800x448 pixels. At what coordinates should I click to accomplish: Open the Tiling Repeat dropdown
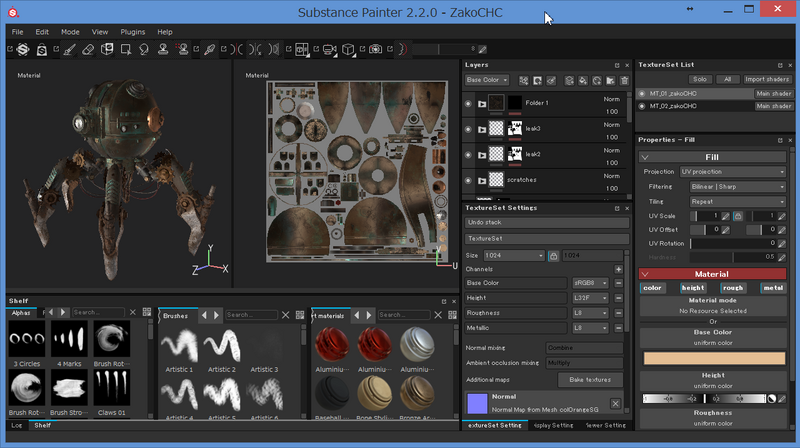738,202
